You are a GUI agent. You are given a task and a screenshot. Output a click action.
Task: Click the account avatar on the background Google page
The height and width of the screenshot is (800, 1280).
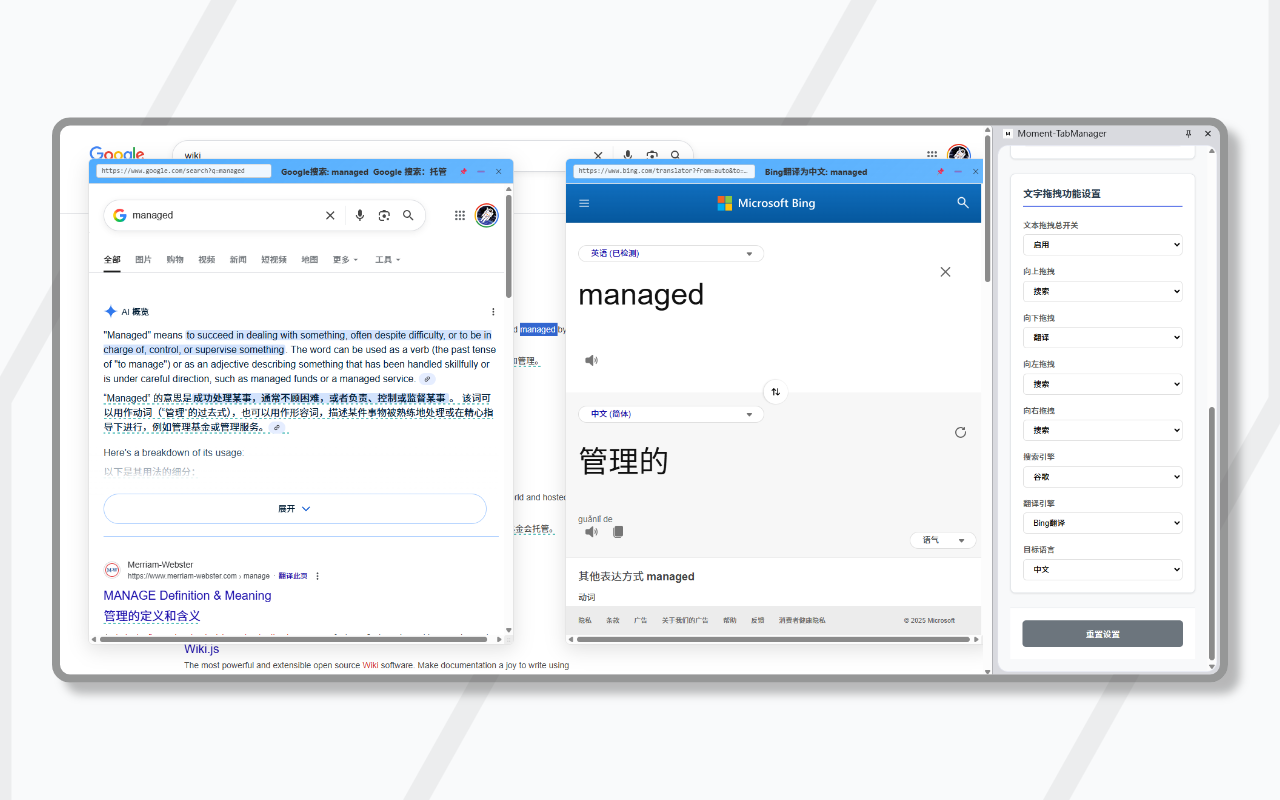tap(959, 154)
